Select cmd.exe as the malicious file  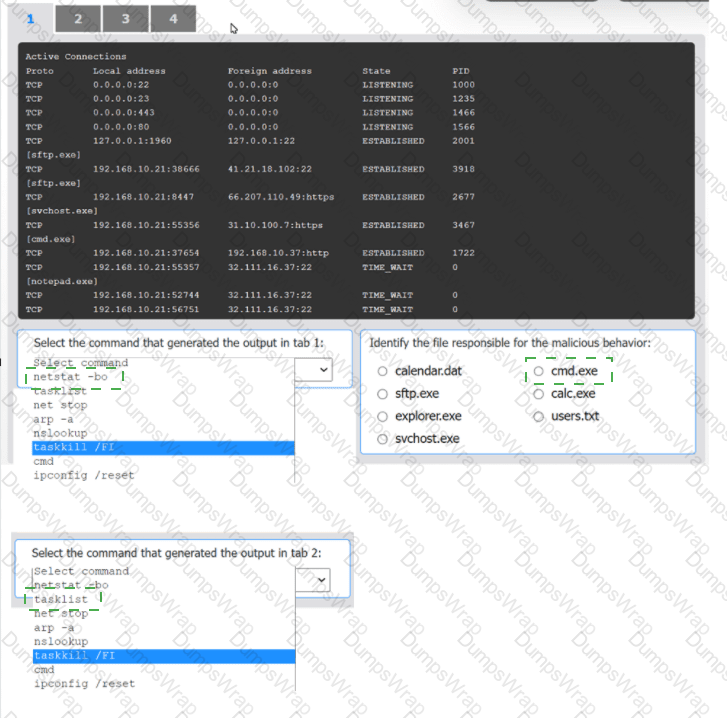538,371
